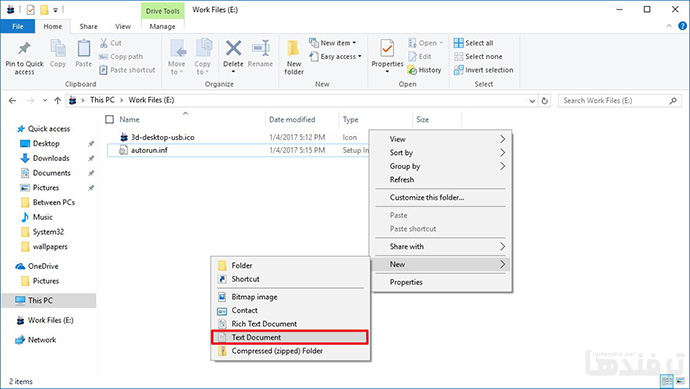
Task: Toggle the Desktop quick access pin
Action: [x=91, y=143]
